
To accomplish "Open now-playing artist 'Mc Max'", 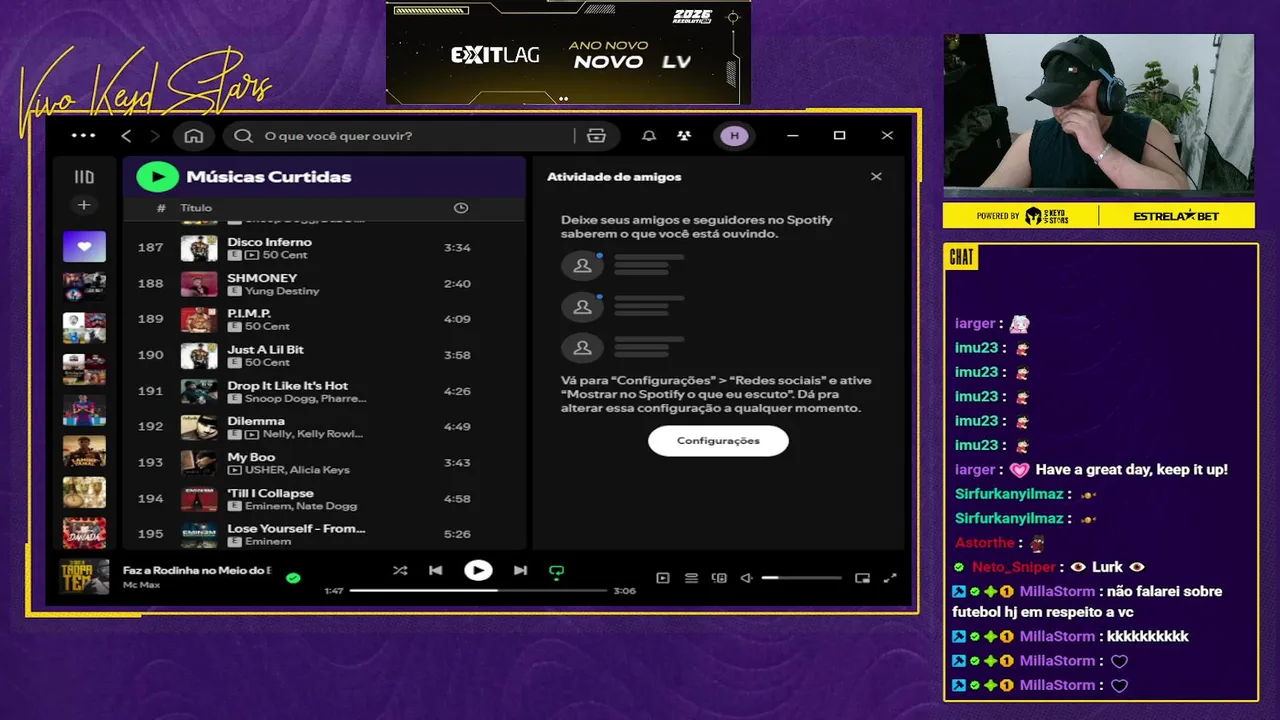I will pos(141,584).
